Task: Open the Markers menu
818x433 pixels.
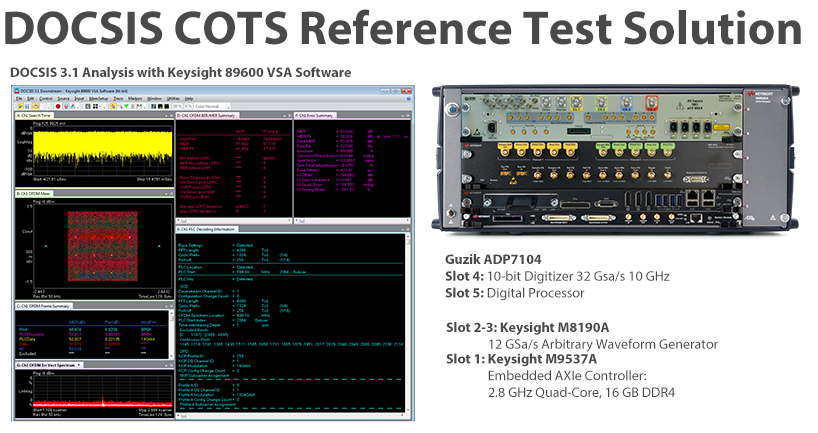Action: pyautogui.click(x=135, y=99)
